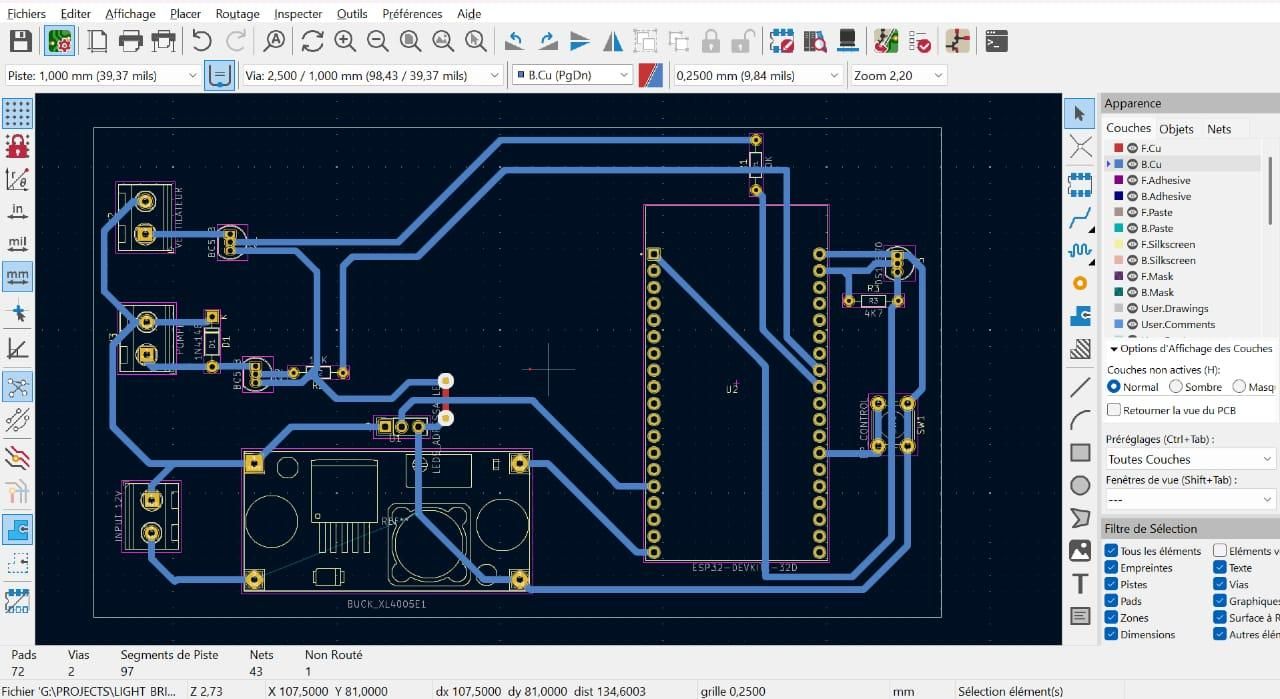The image size is (1280, 699).
Task: Open the 3D Viewer icon
Action: point(848,41)
